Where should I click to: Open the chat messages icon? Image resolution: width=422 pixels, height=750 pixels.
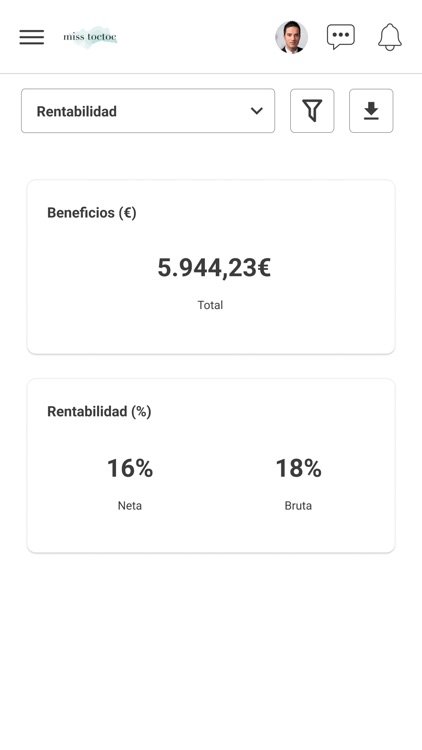pyautogui.click(x=341, y=37)
